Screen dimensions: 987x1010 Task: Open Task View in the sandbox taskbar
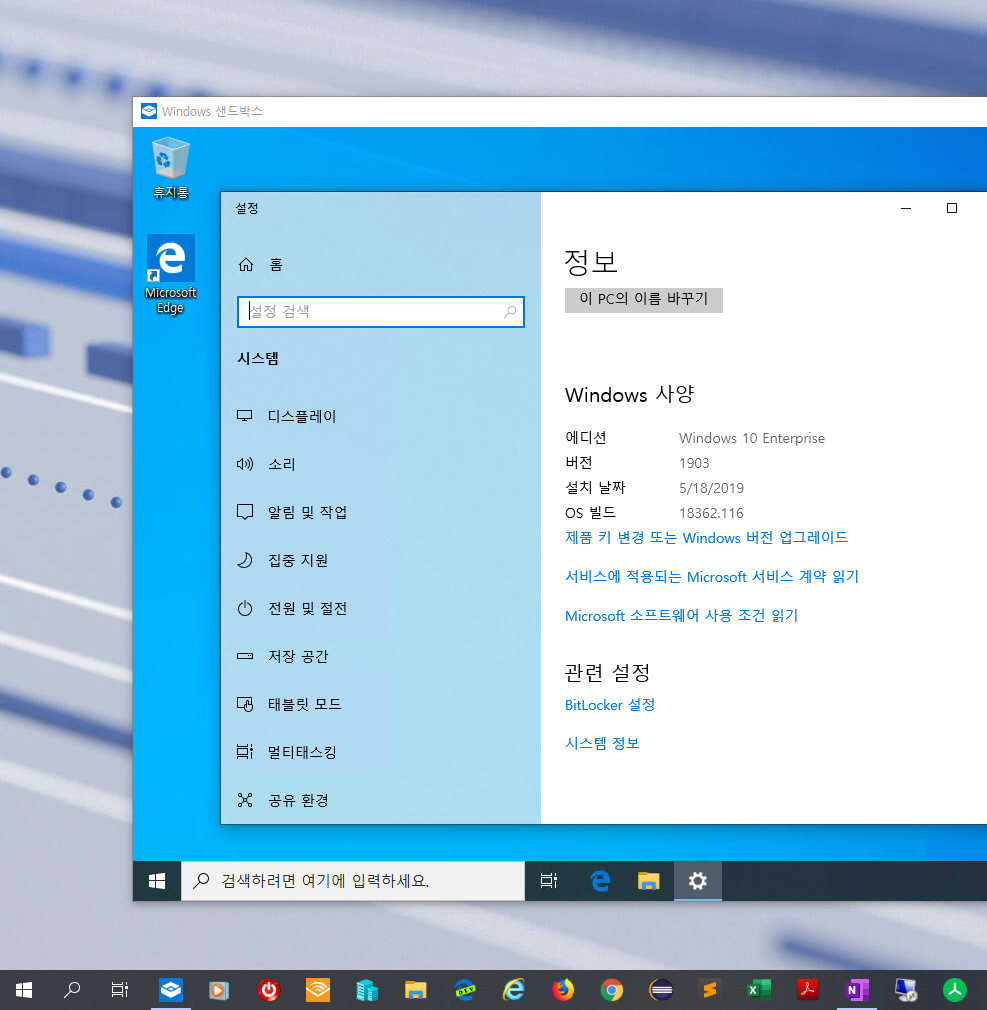click(x=549, y=881)
